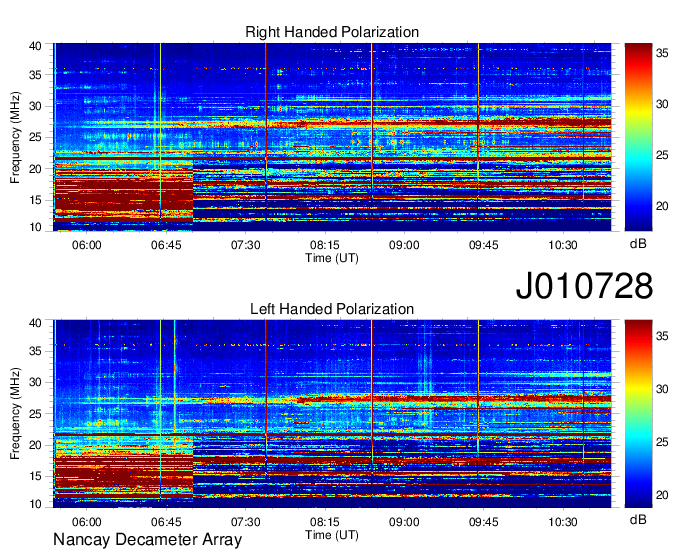Click 35 MHz tick on Right Handed frequency axis
The height and width of the screenshot is (552, 680).
point(35,75)
